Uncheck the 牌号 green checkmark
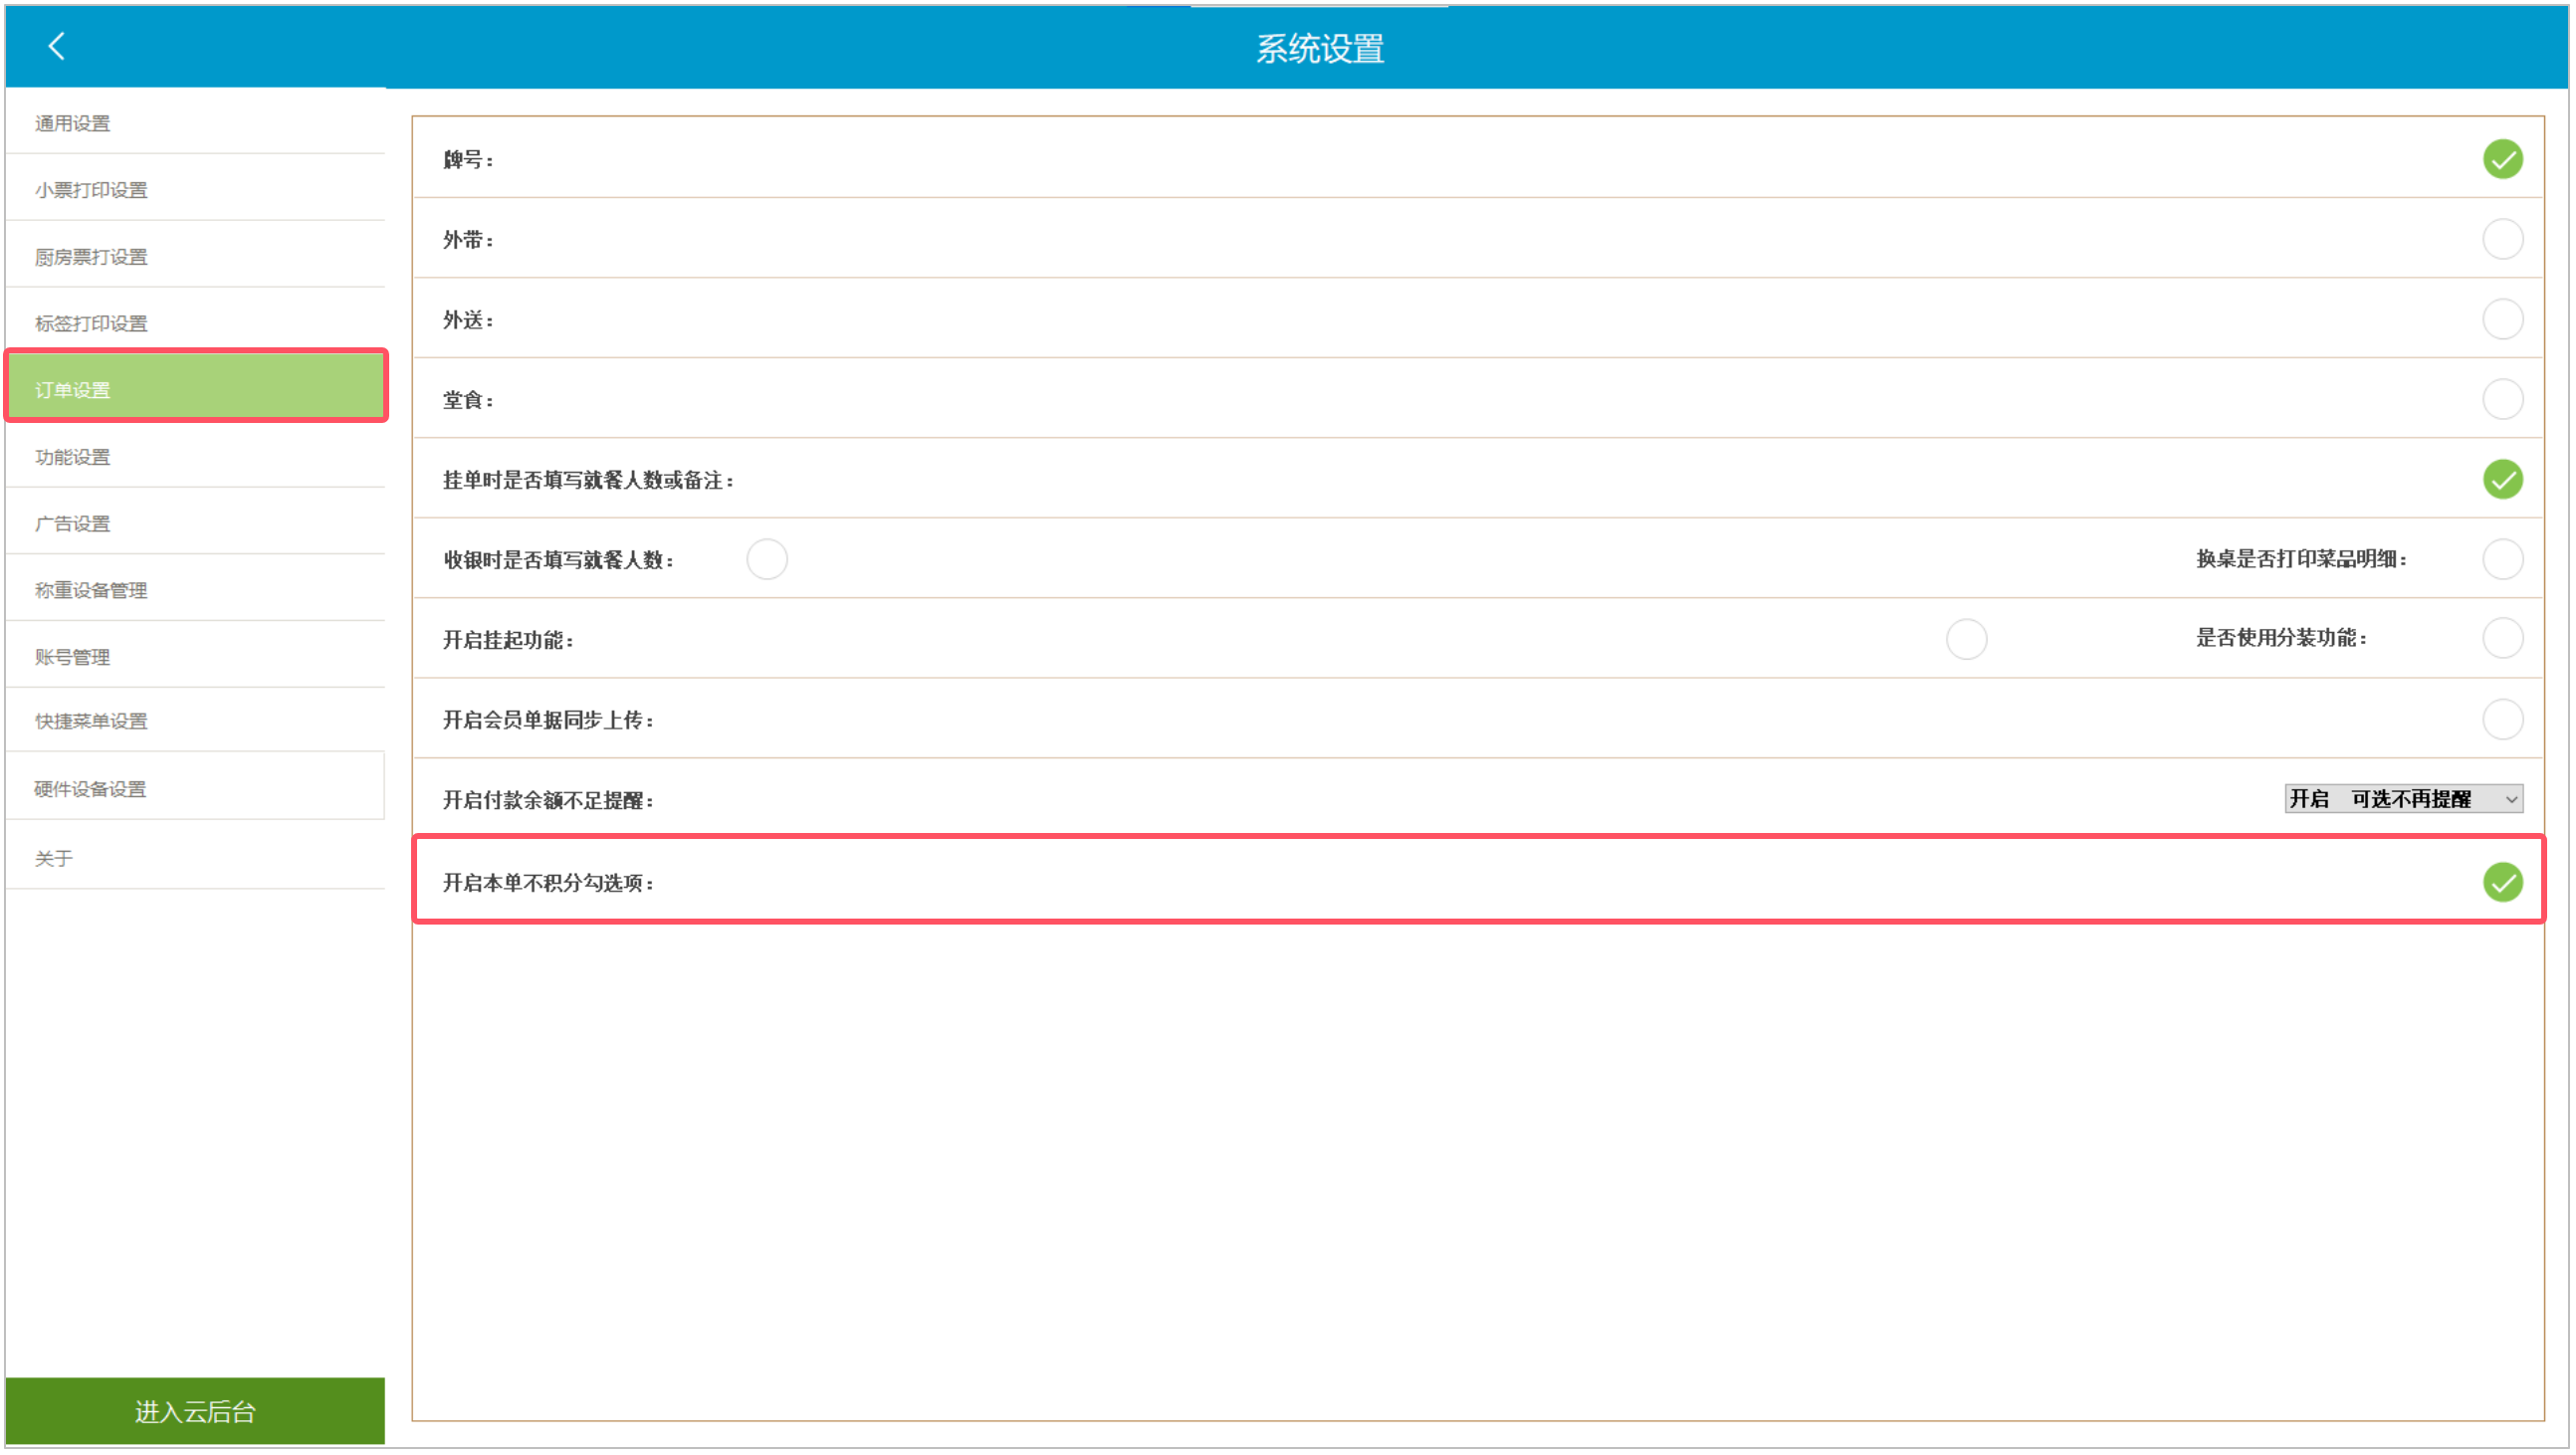The height and width of the screenshot is (1455, 2576). 2501,159
